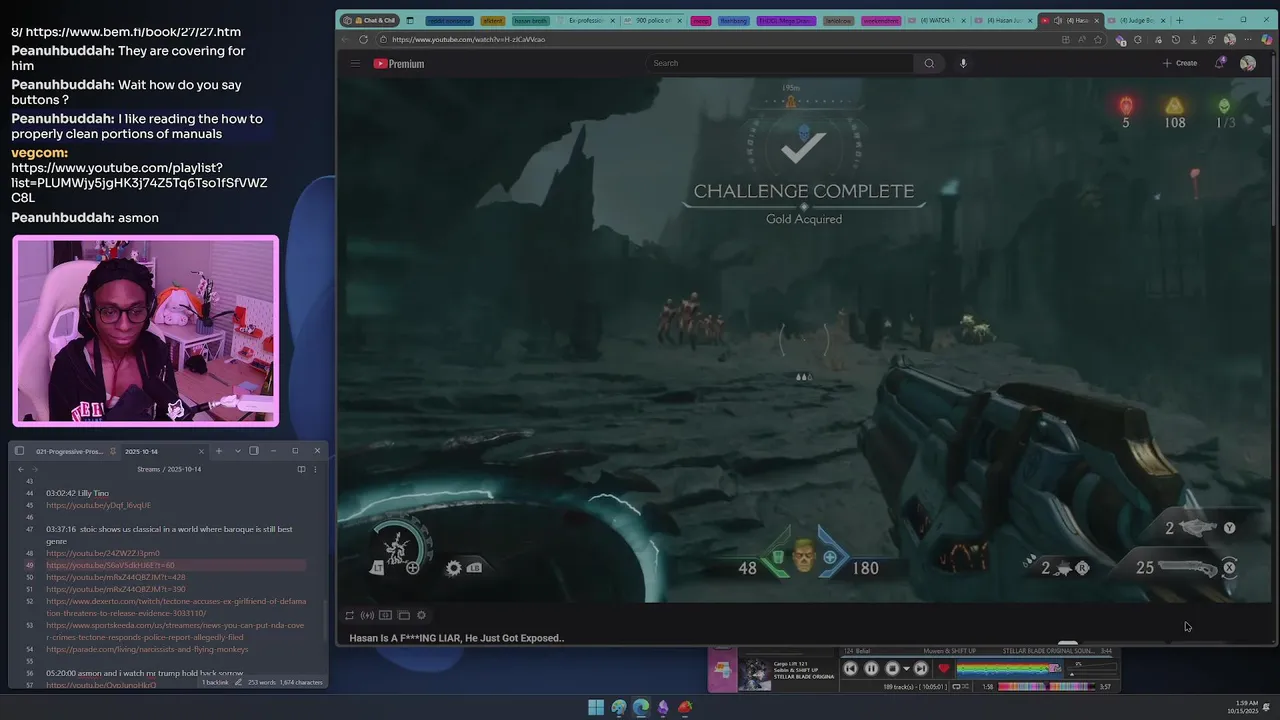This screenshot has width=1280, height=720.
Task: Open a new tab in Obsidian
Action: (x=219, y=451)
